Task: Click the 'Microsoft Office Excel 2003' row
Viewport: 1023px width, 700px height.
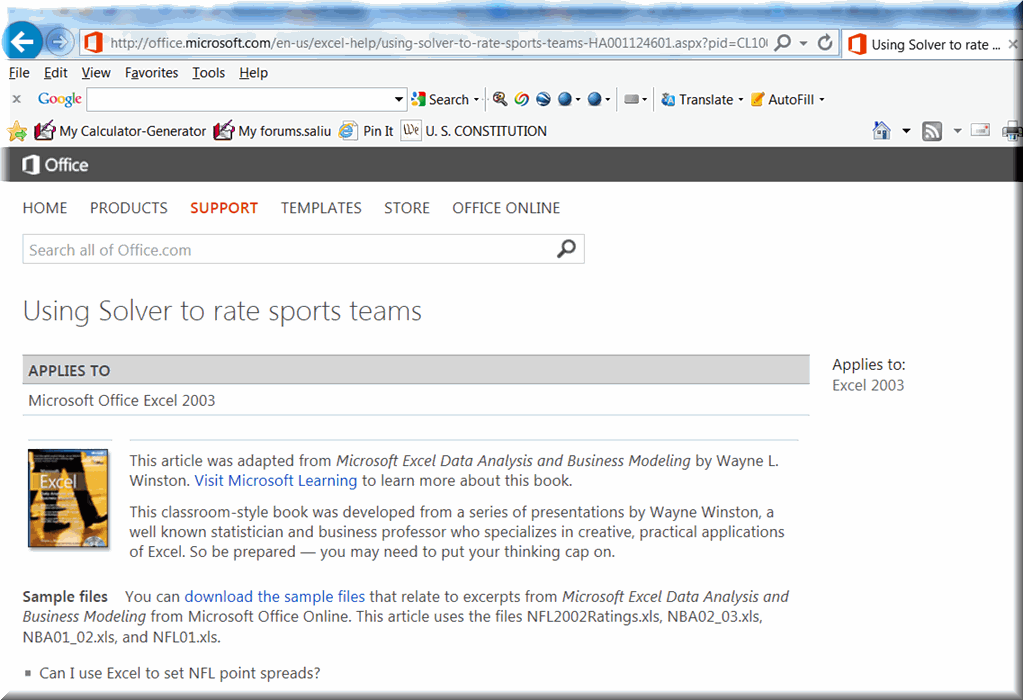Action: 416,401
